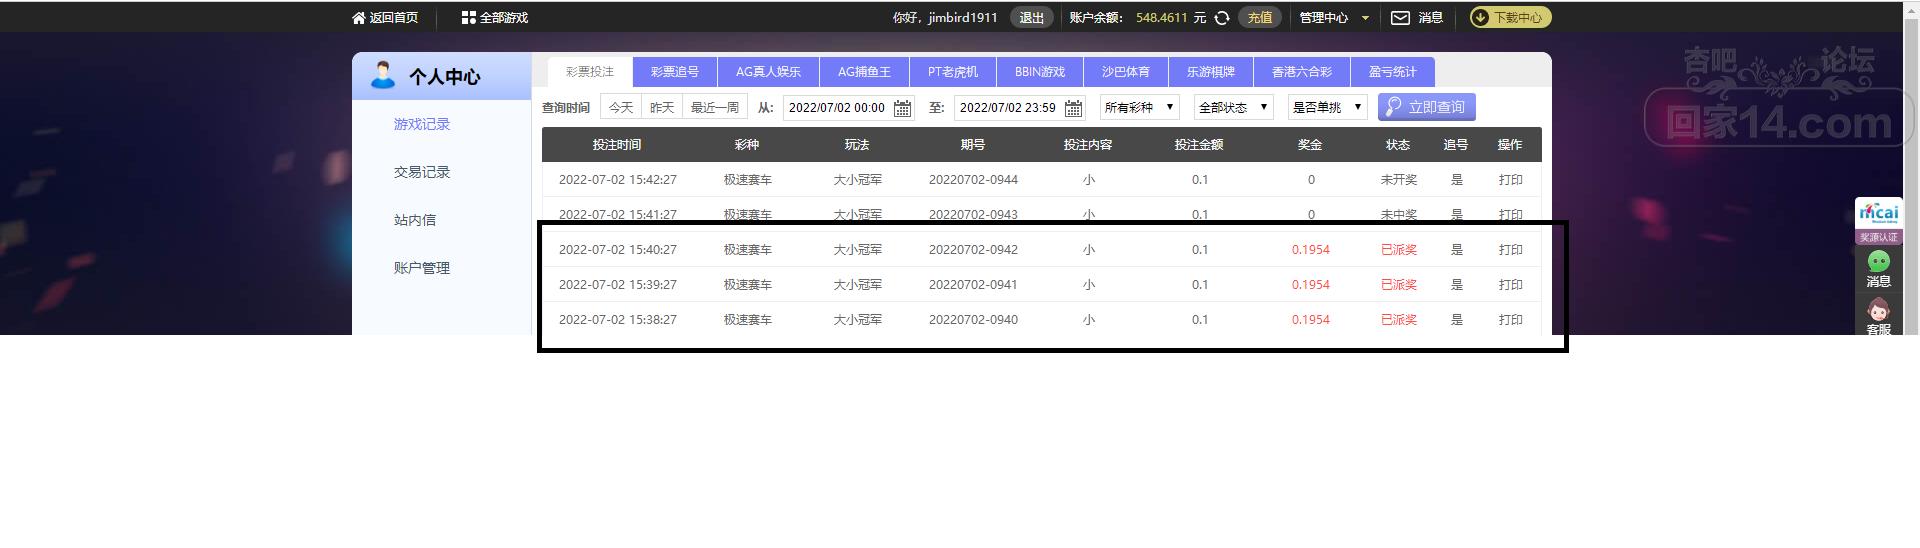Switch to the BBIN游戏 tab
The width and height of the screenshot is (1920, 548).
1040,72
